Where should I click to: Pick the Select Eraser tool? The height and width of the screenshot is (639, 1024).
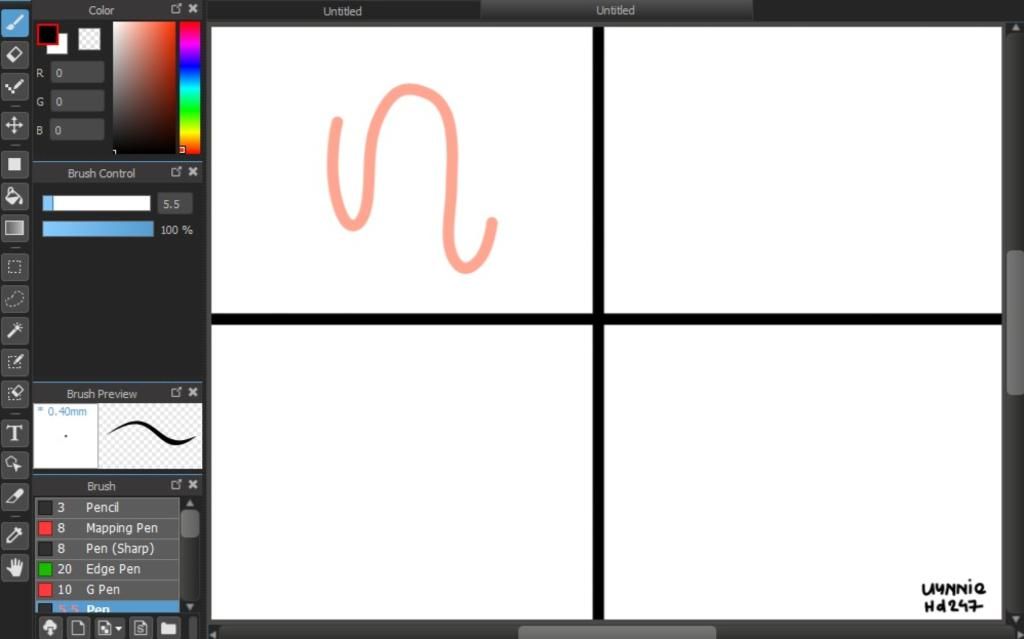coord(14,393)
